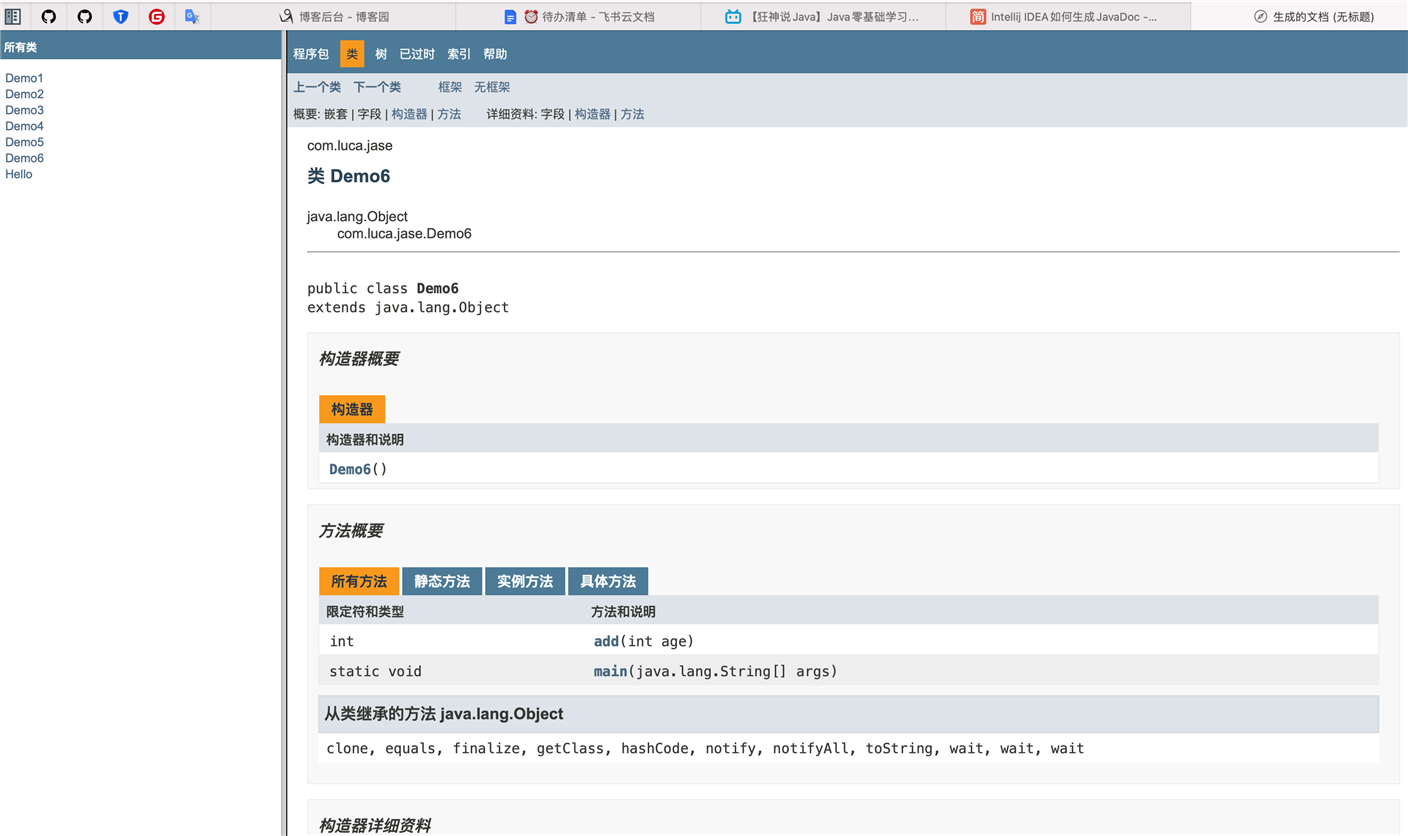
Task: Open the main method link
Action: (610, 671)
